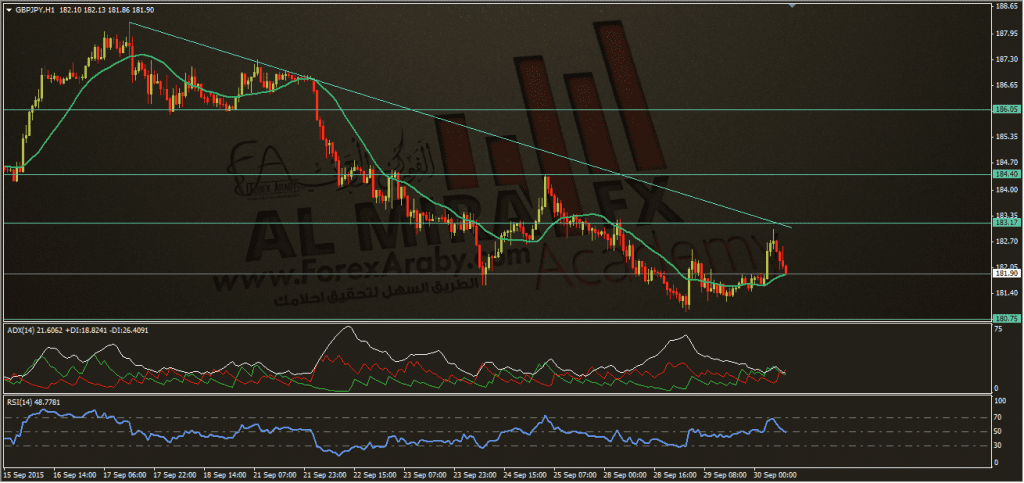Image resolution: width=1024 pixels, height=483 pixels.
Task: Click the 187.95 value on price scale
Action: click(1006, 33)
